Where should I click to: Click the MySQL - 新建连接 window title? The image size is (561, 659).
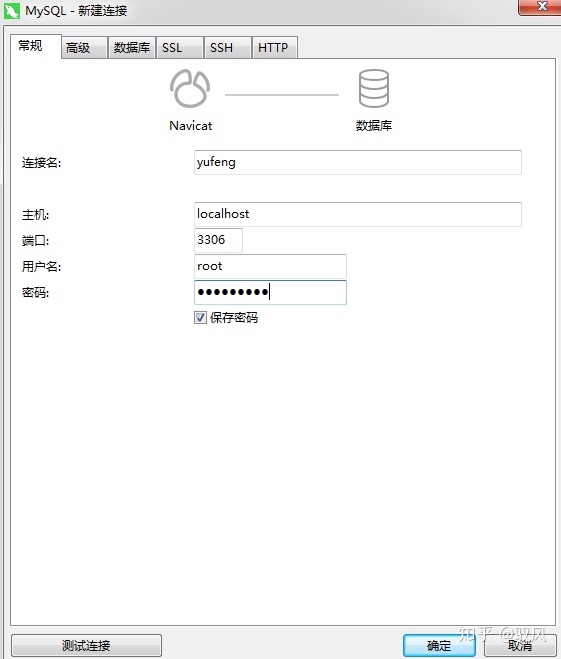pos(76,11)
